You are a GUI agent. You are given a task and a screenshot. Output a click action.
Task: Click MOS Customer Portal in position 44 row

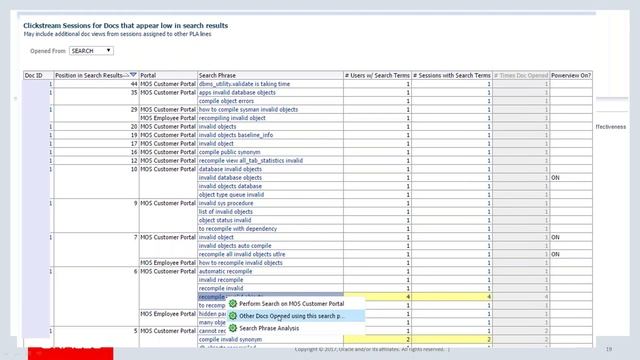click(x=168, y=84)
